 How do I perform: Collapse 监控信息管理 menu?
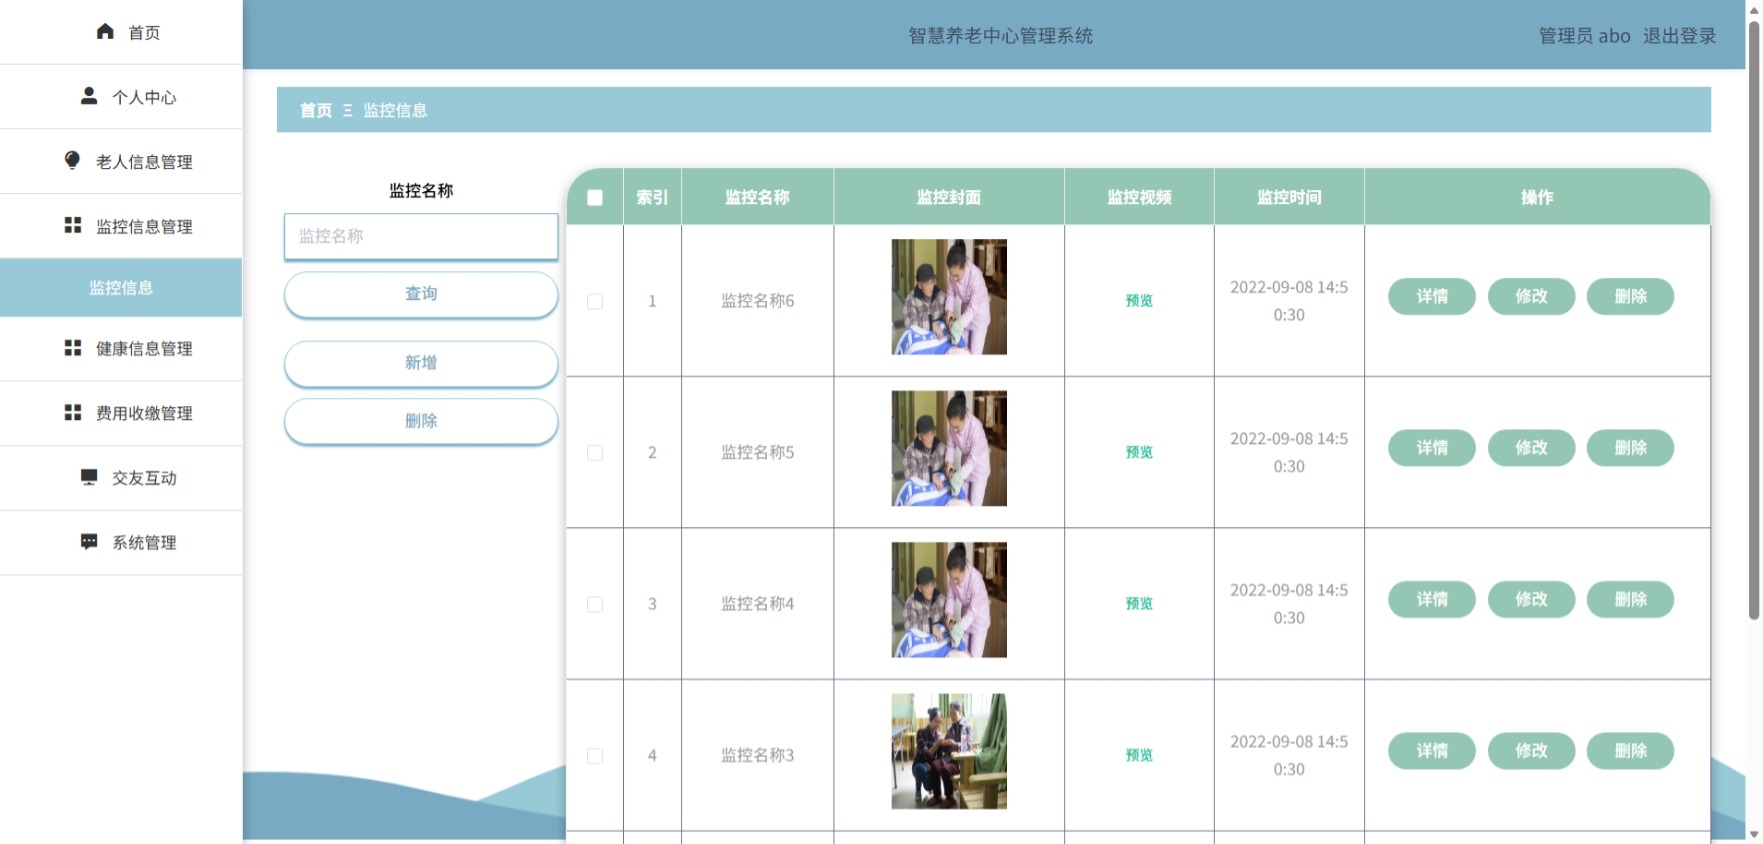coord(121,226)
